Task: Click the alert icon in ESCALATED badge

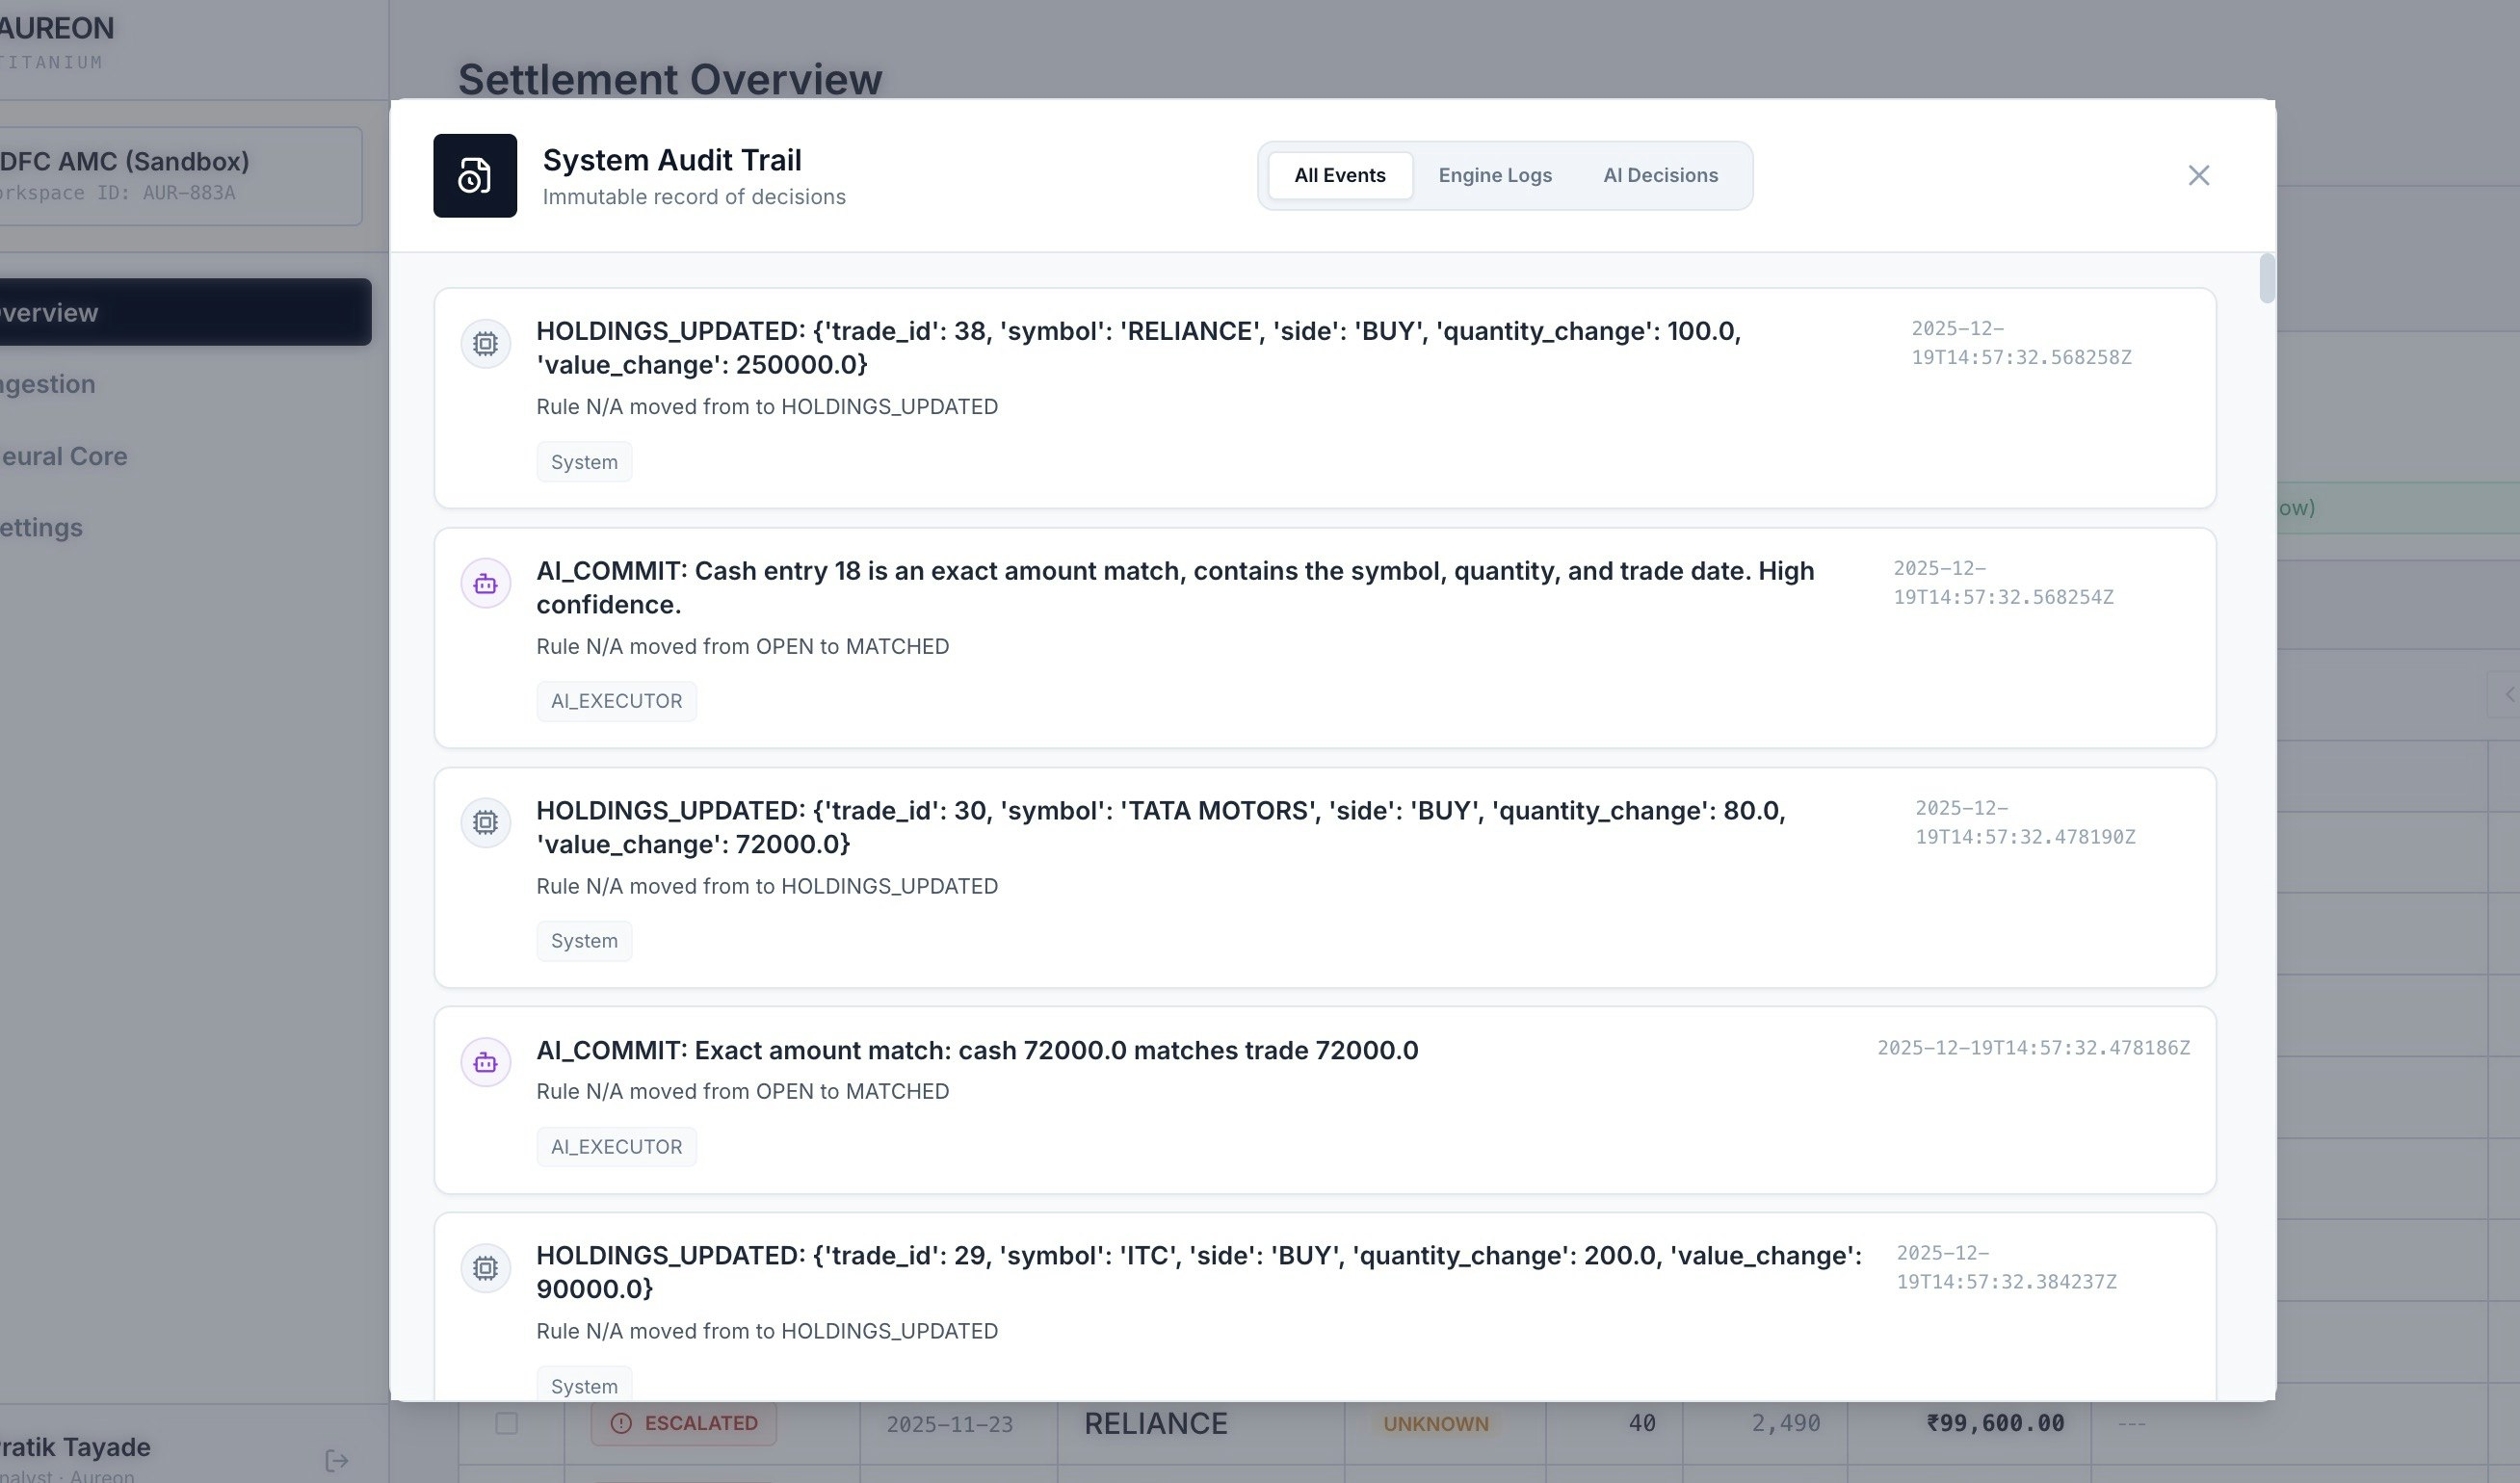Action: [x=621, y=1423]
